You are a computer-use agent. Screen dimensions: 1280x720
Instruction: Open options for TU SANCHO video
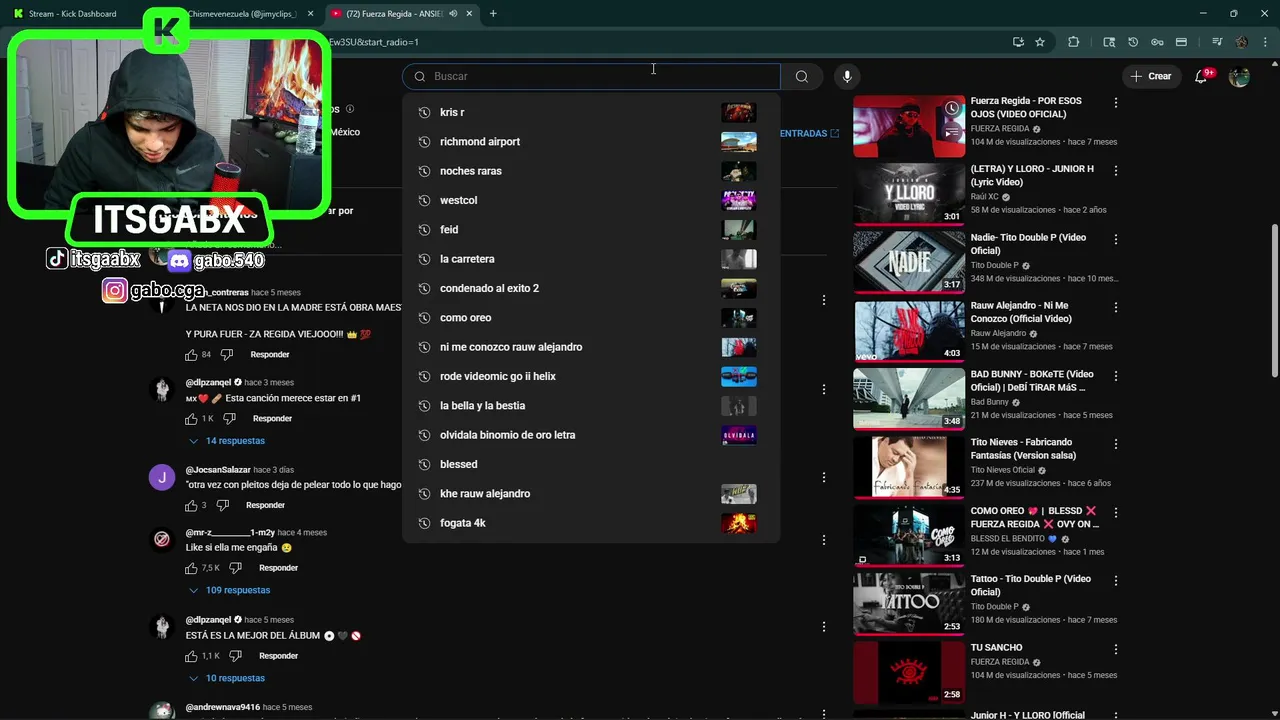[1116, 649]
